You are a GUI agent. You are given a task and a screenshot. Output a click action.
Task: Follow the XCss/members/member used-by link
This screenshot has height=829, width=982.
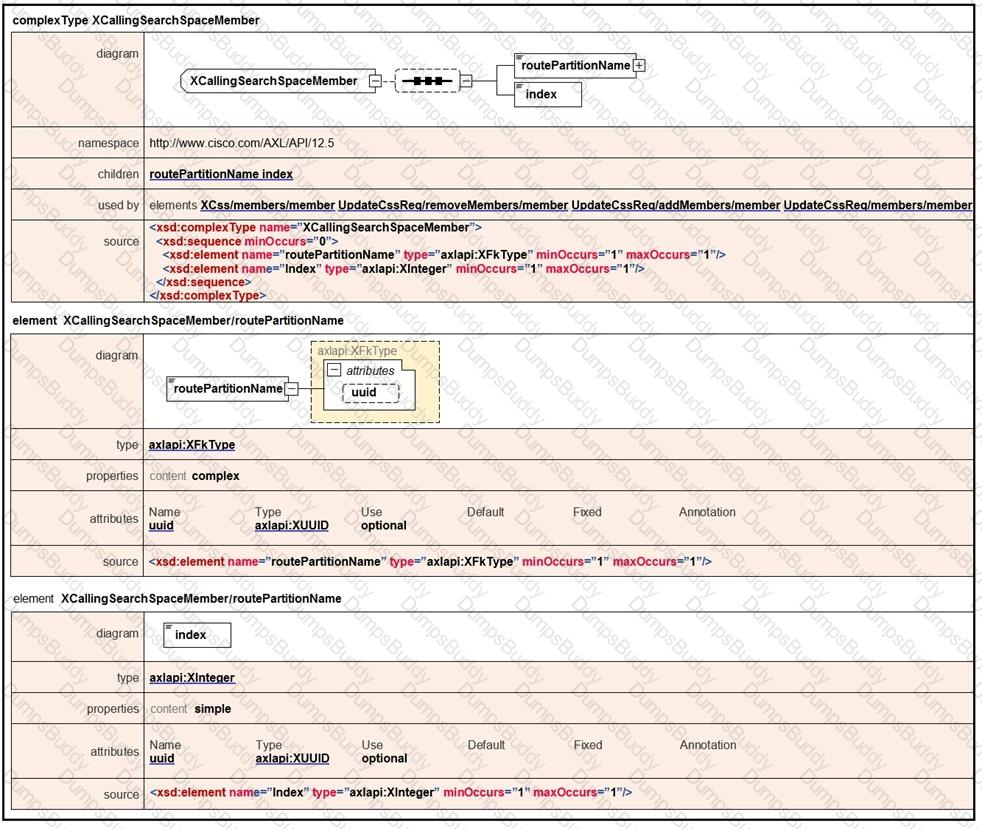[267, 205]
